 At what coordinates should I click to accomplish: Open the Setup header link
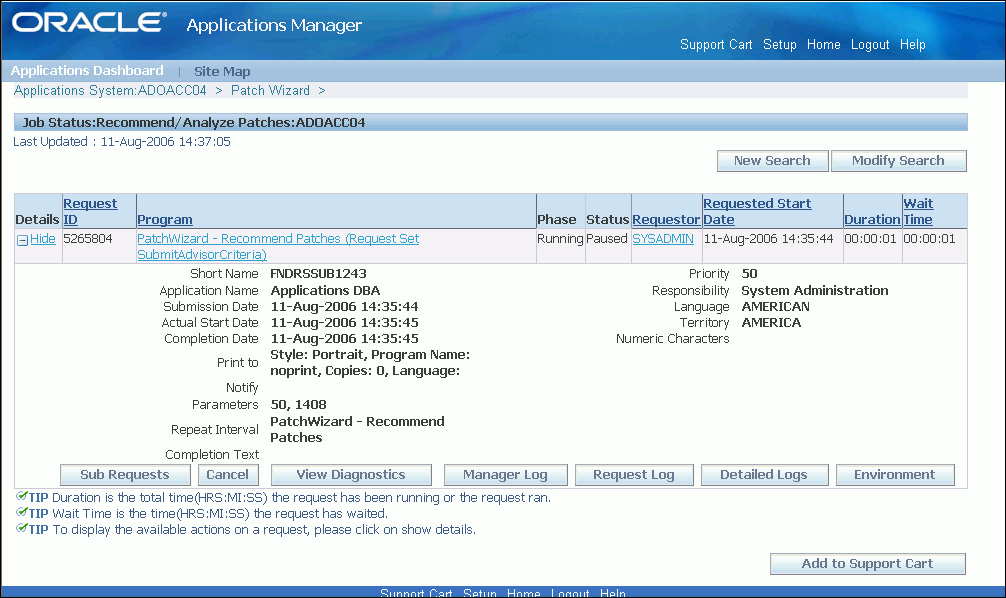tap(780, 44)
